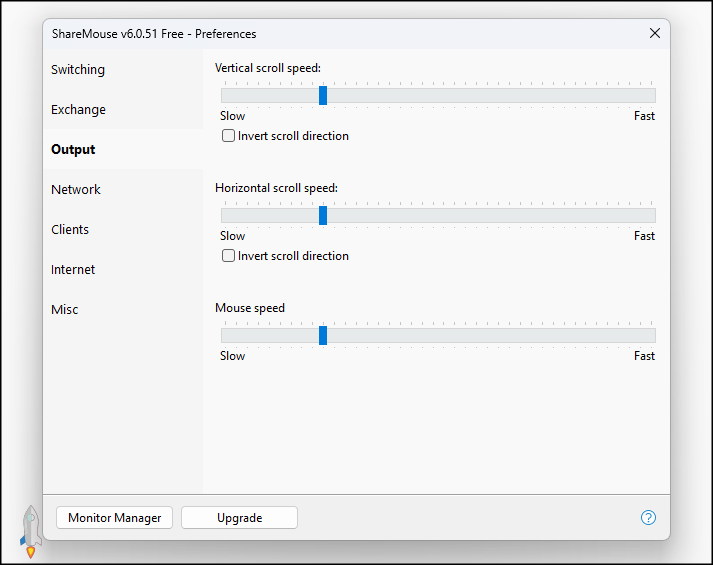The image size is (713, 565).
Task: Open the Internet tab
Action: tap(73, 270)
